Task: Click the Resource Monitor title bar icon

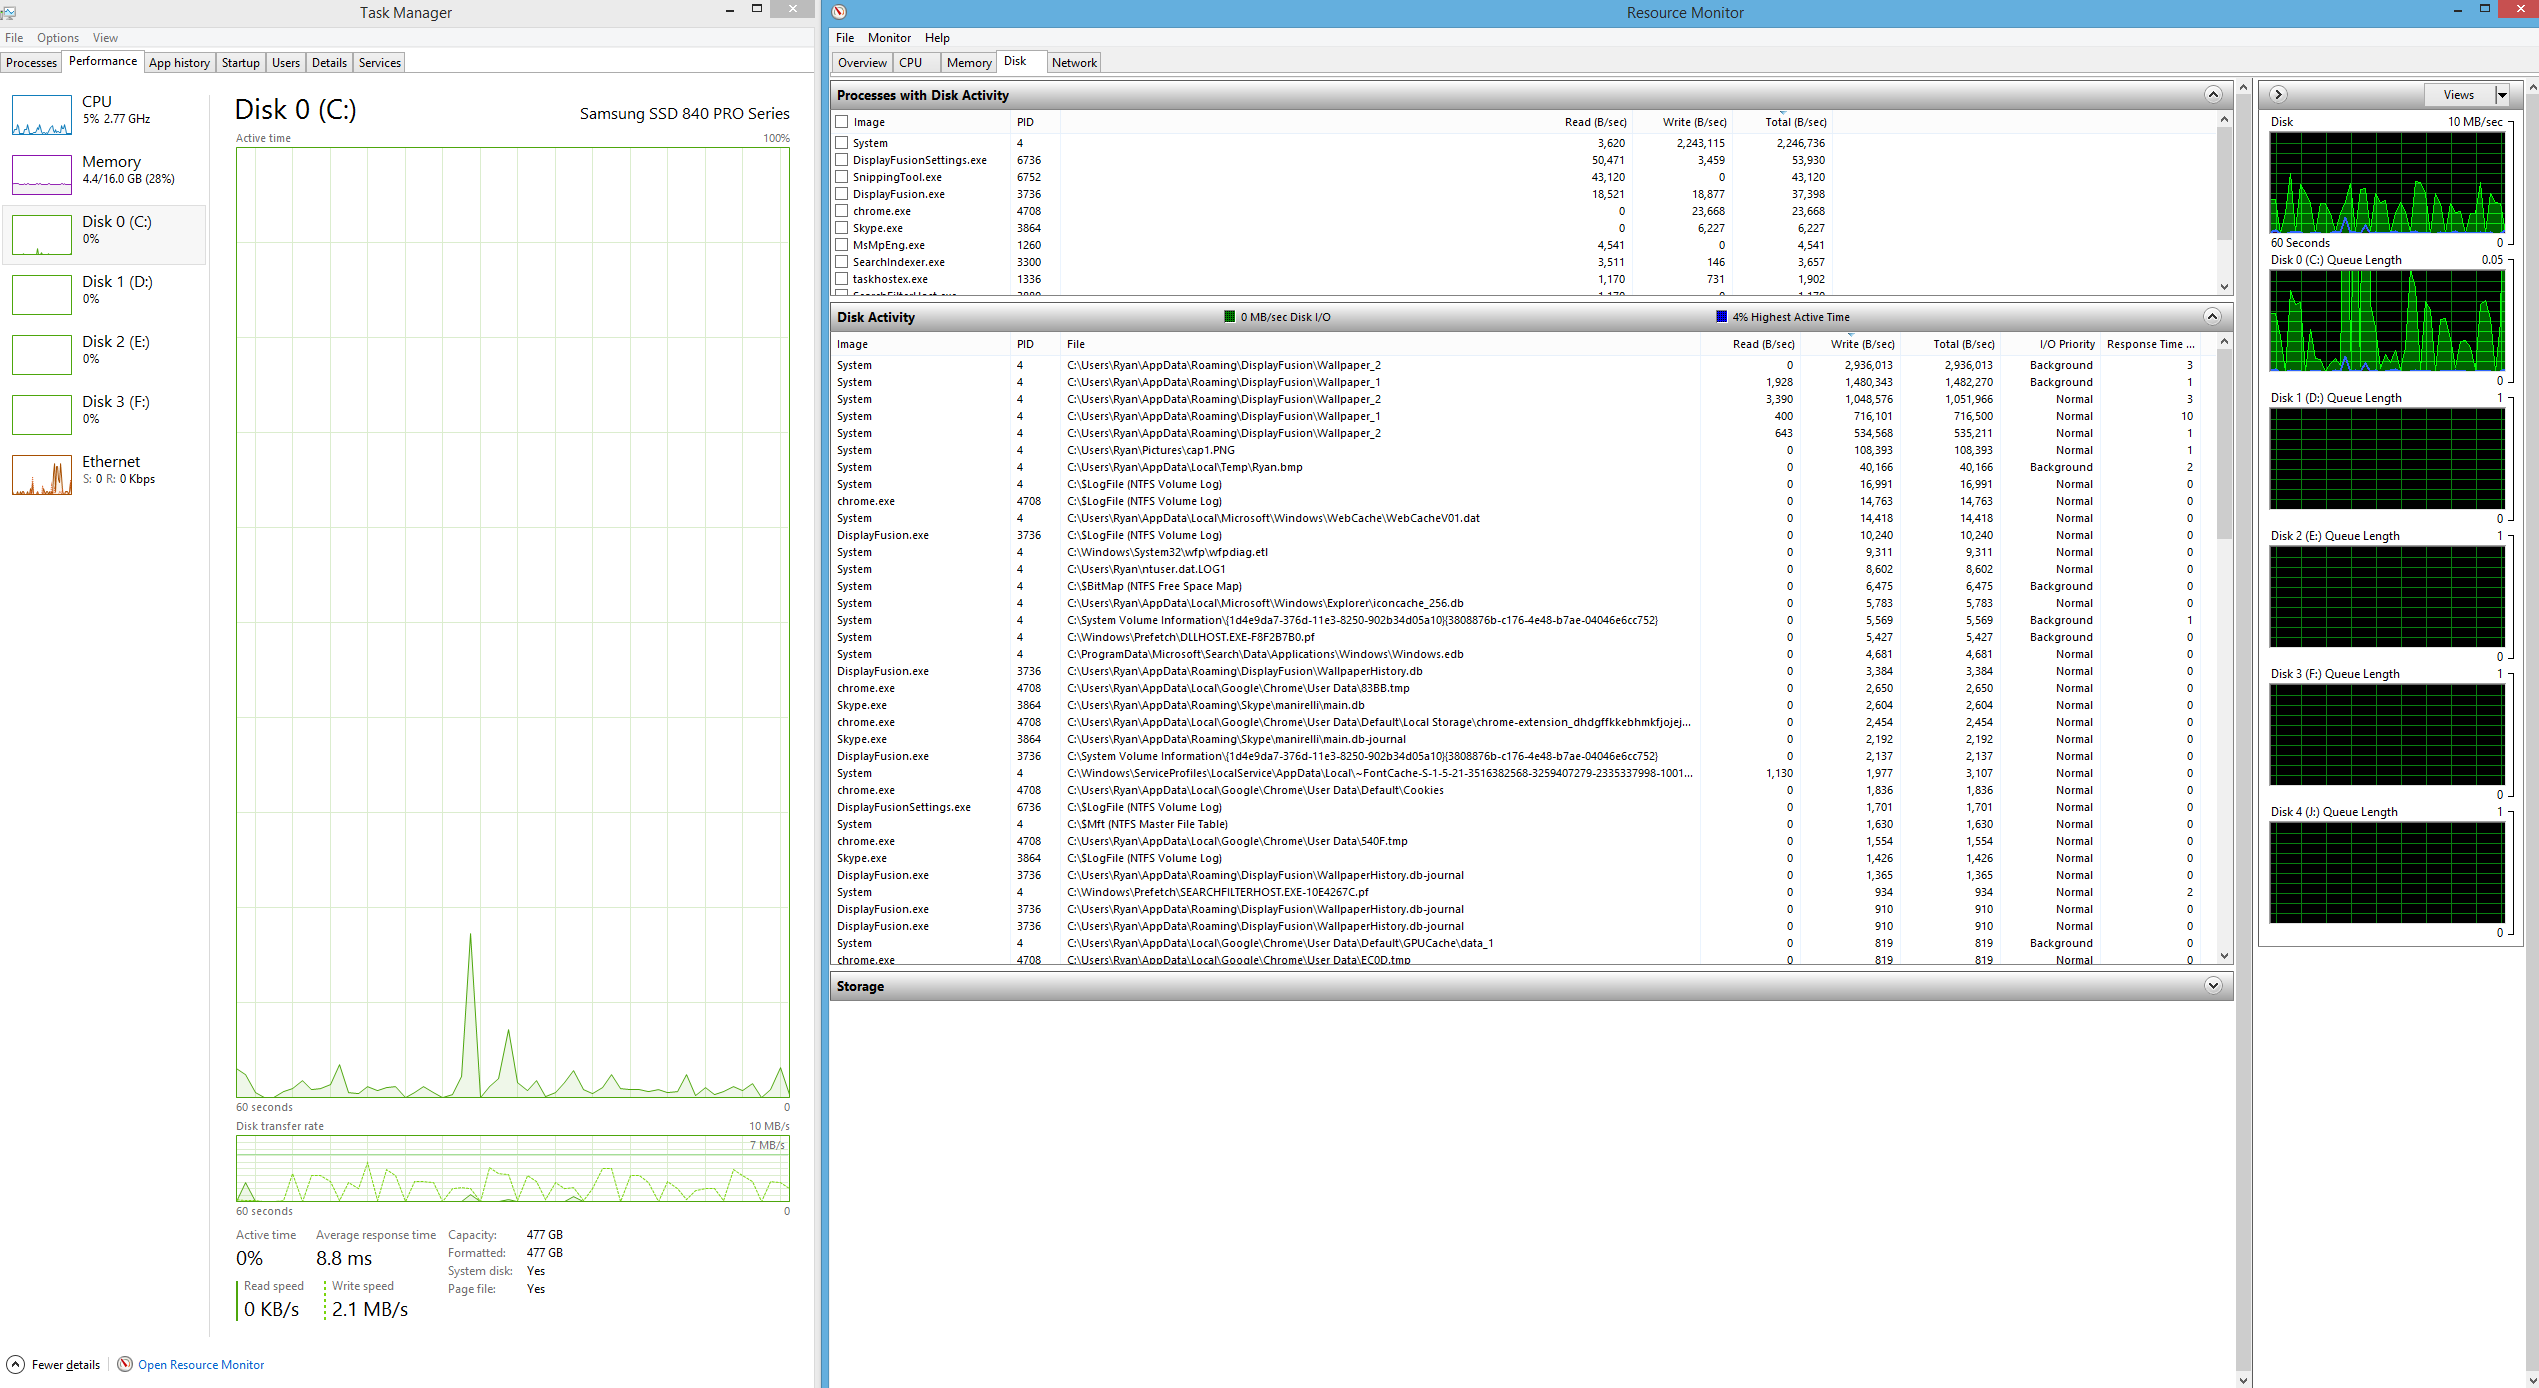Action: pos(840,12)
